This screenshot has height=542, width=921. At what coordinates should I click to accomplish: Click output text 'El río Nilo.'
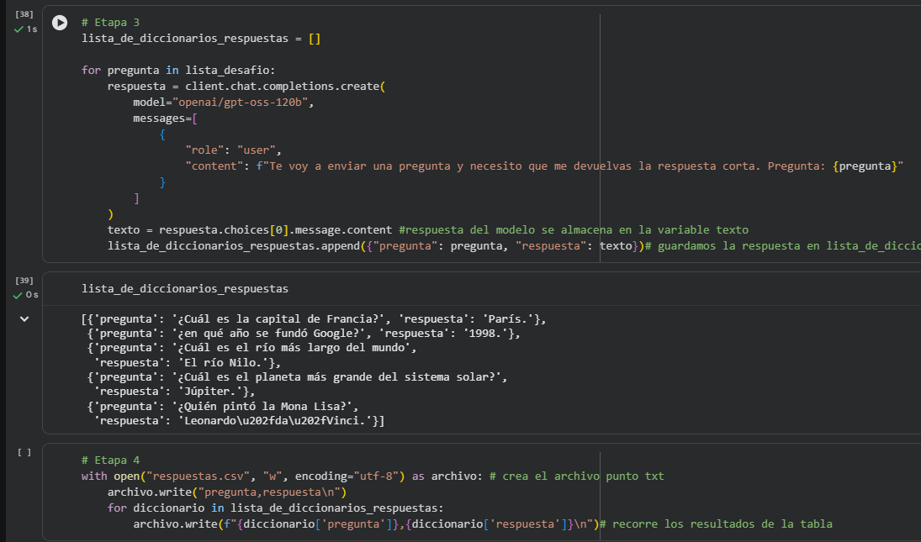(223, 362)
